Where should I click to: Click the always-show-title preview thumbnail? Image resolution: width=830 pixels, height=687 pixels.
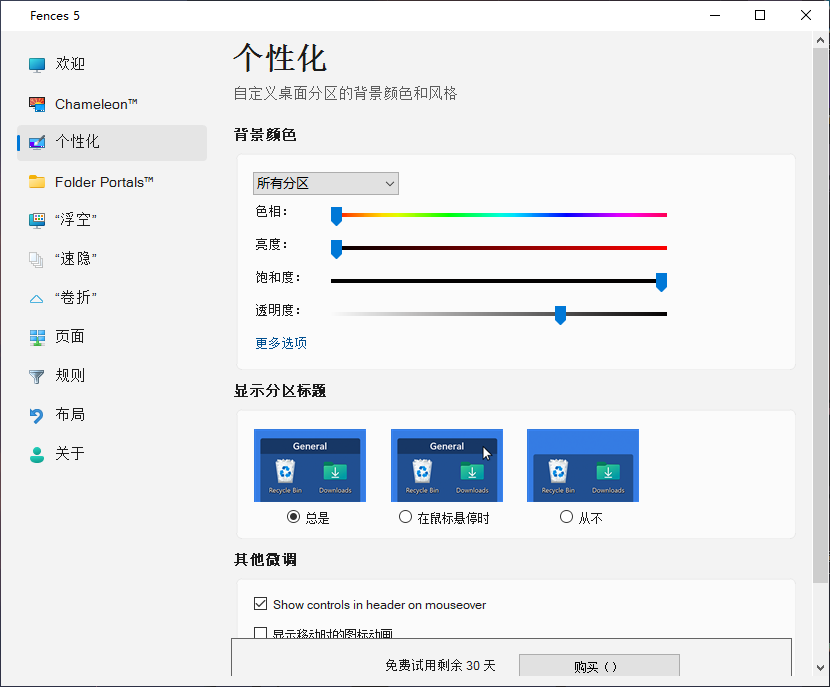(310, 465)
